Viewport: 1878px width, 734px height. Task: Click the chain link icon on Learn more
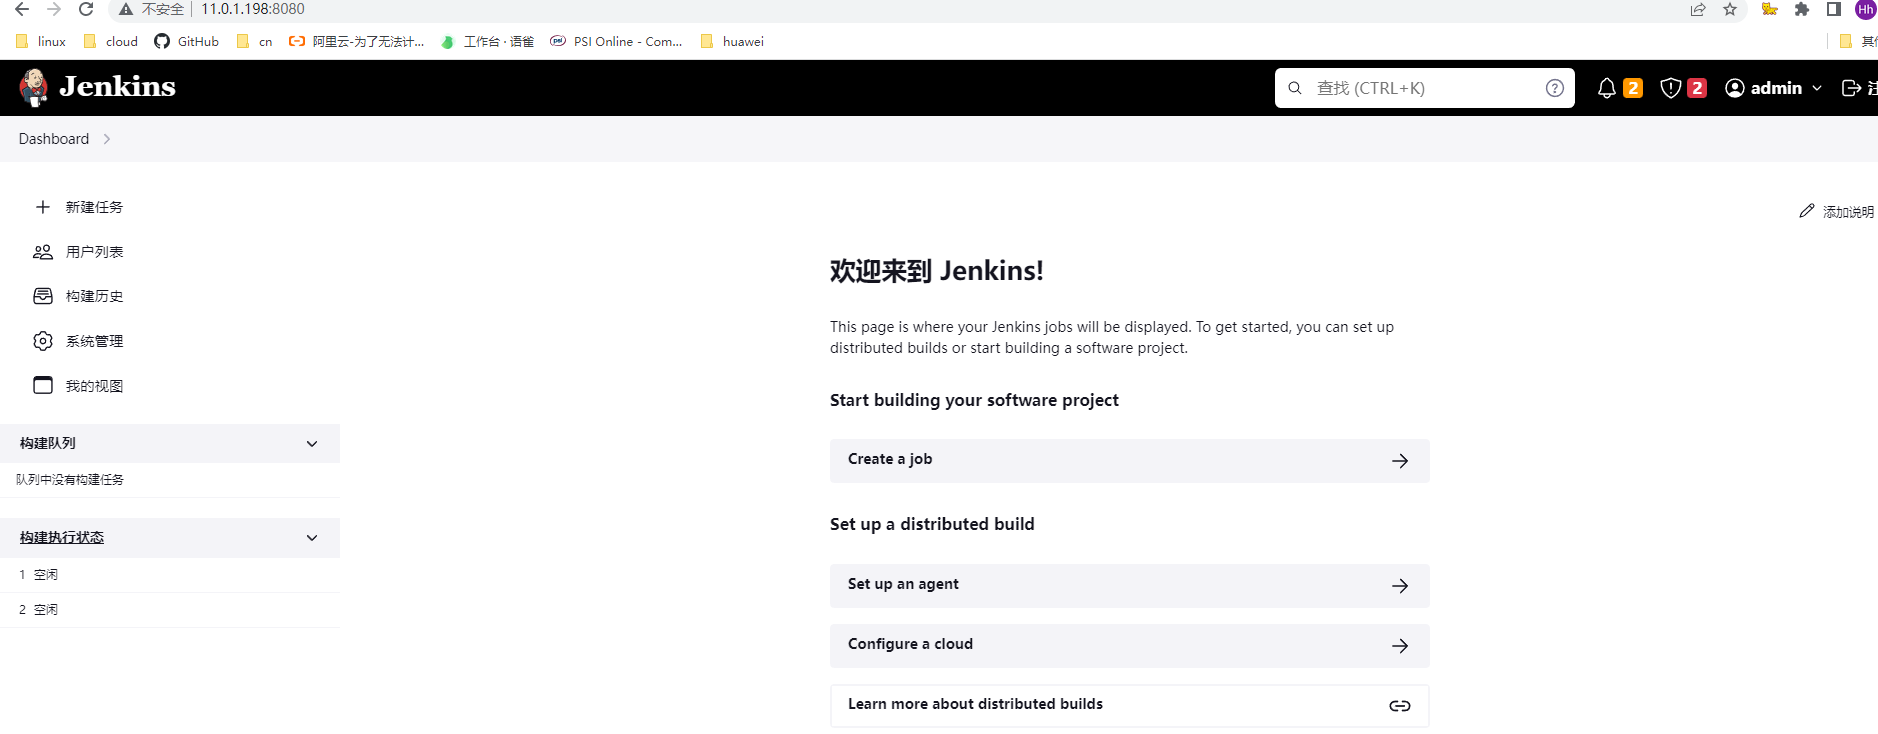point(1400,706)
